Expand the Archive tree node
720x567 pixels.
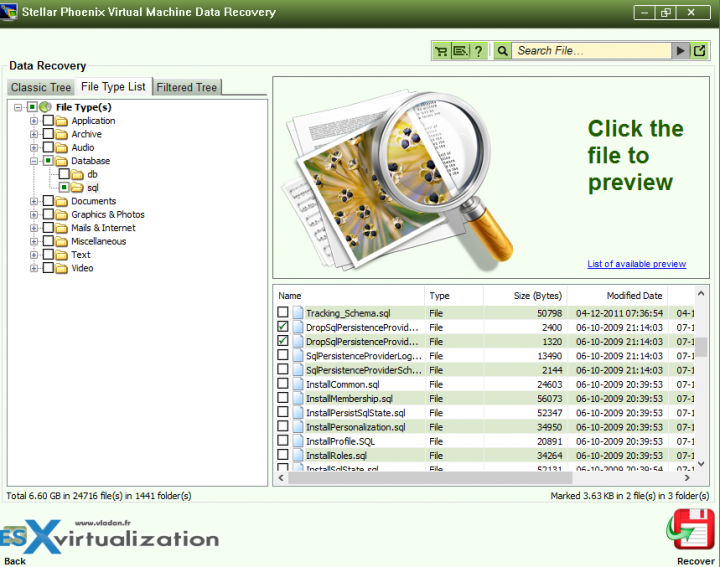(x=34, y=134)
